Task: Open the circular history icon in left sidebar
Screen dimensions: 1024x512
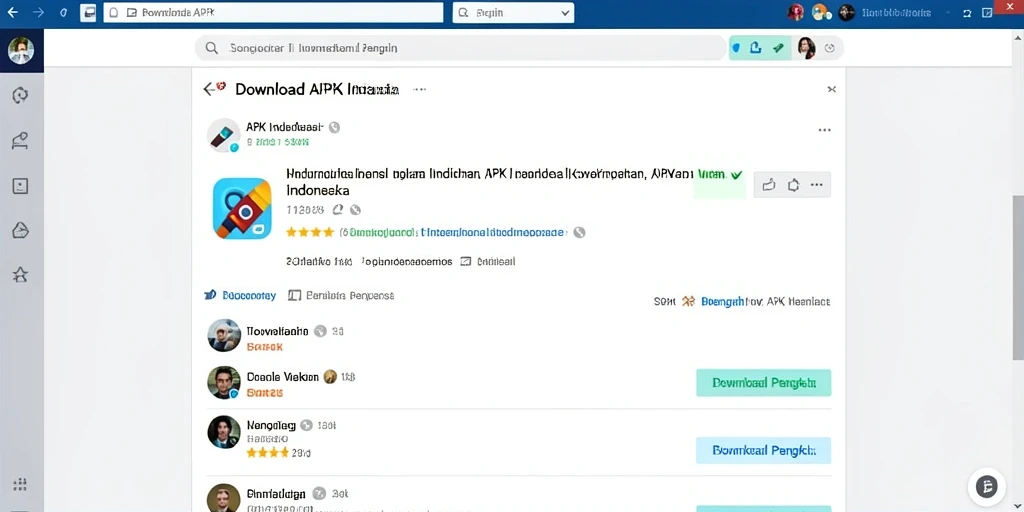Action: (x=20, y=95)
